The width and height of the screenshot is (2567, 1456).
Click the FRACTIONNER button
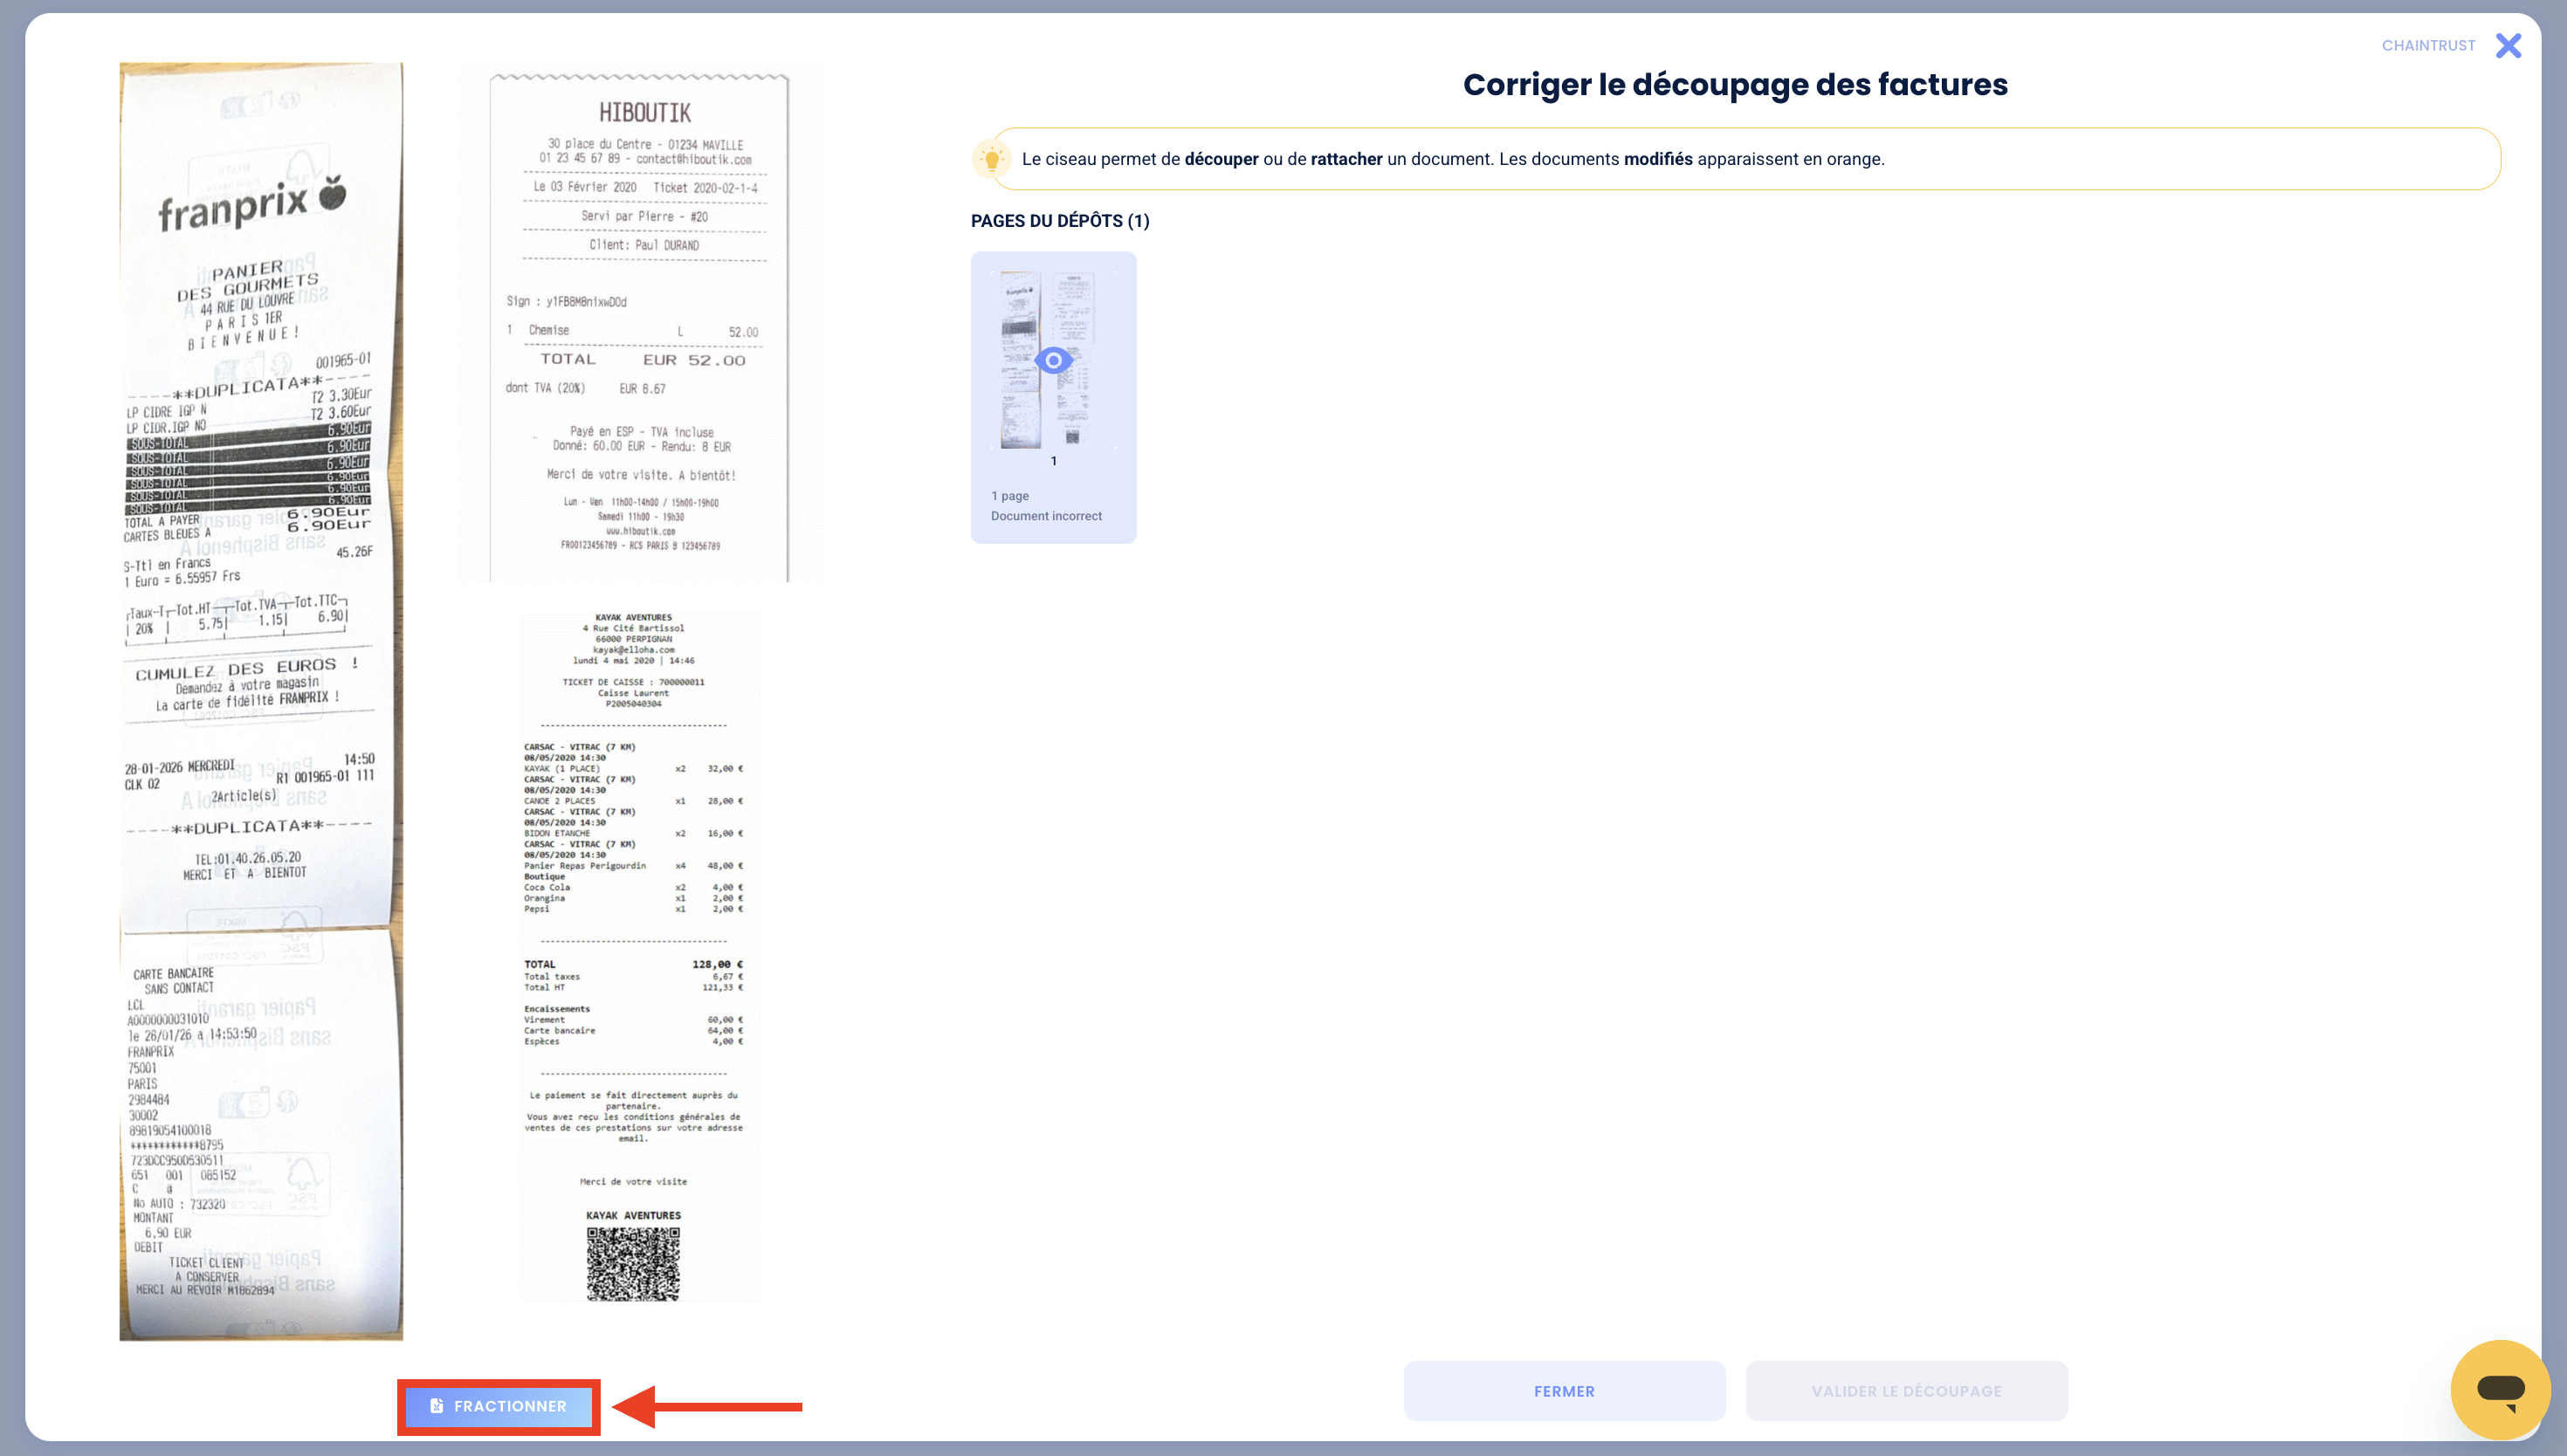[498, 1406]
